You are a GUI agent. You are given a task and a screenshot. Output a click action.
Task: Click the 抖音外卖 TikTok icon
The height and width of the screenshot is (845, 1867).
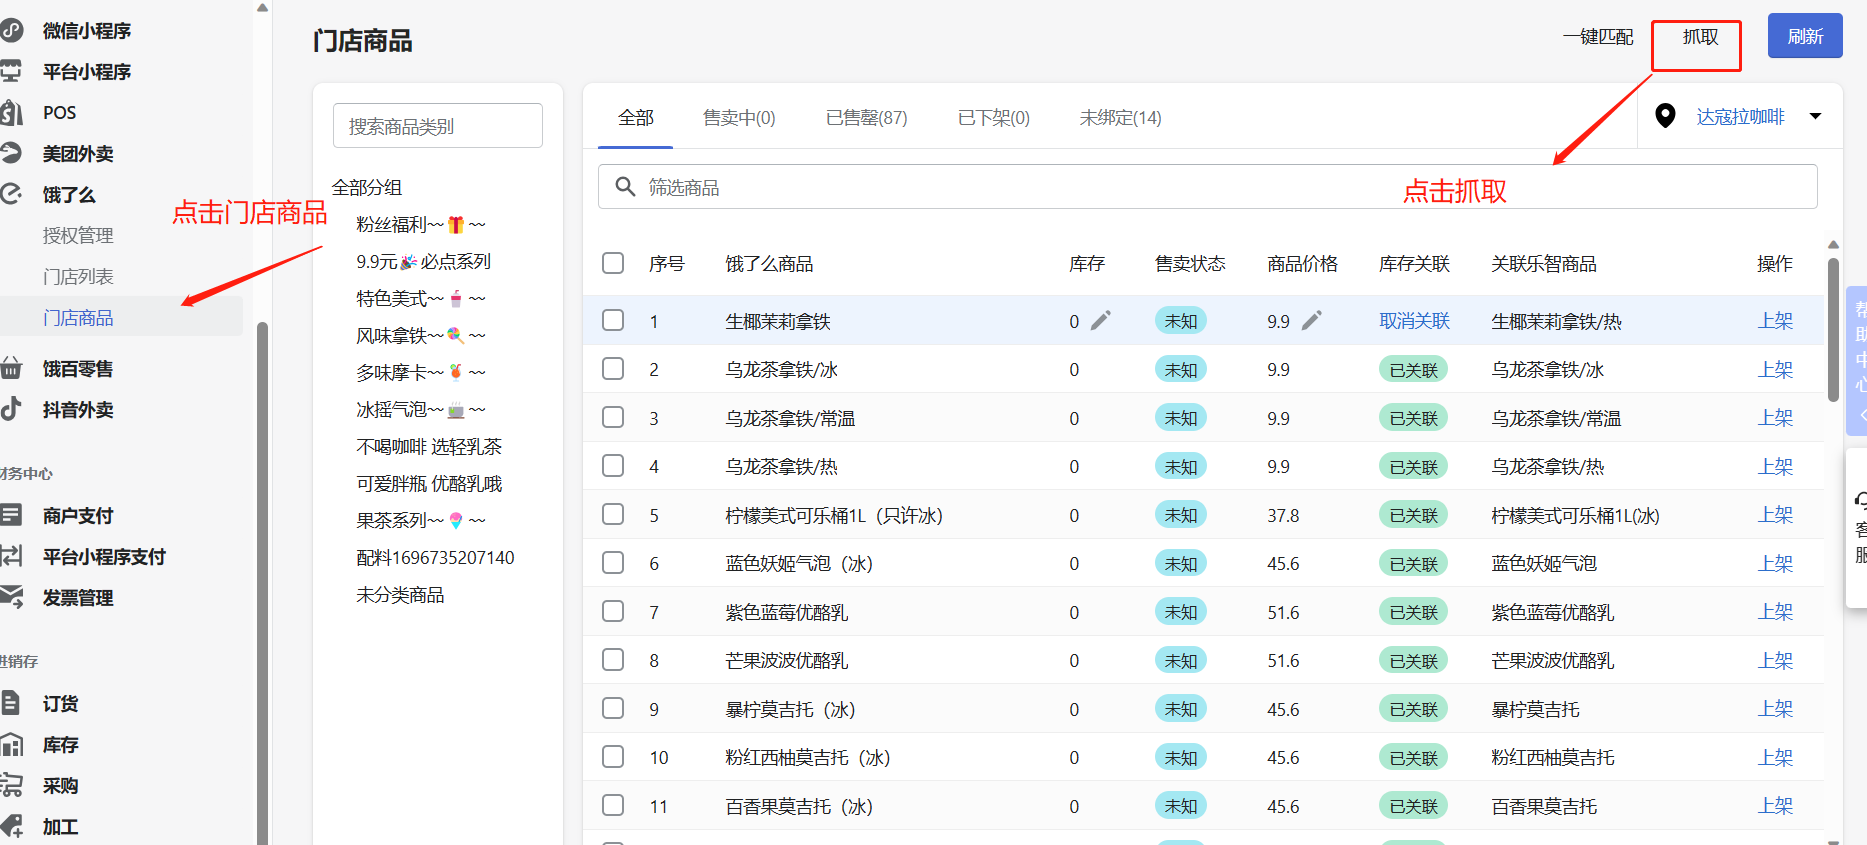pyautogui.click(x=11, y=409)
